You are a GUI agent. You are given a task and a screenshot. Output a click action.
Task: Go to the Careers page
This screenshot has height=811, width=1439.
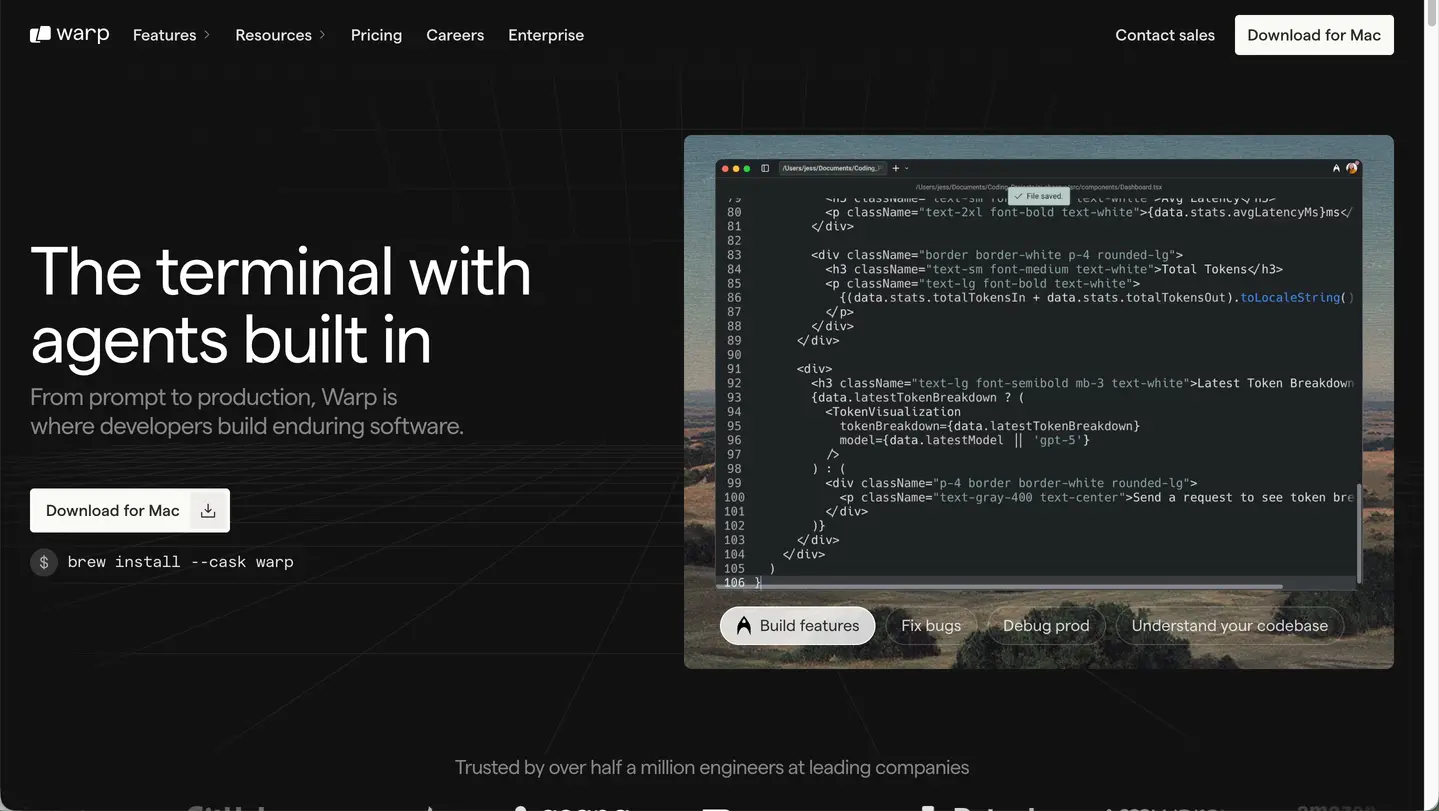(x=455, y=35)
